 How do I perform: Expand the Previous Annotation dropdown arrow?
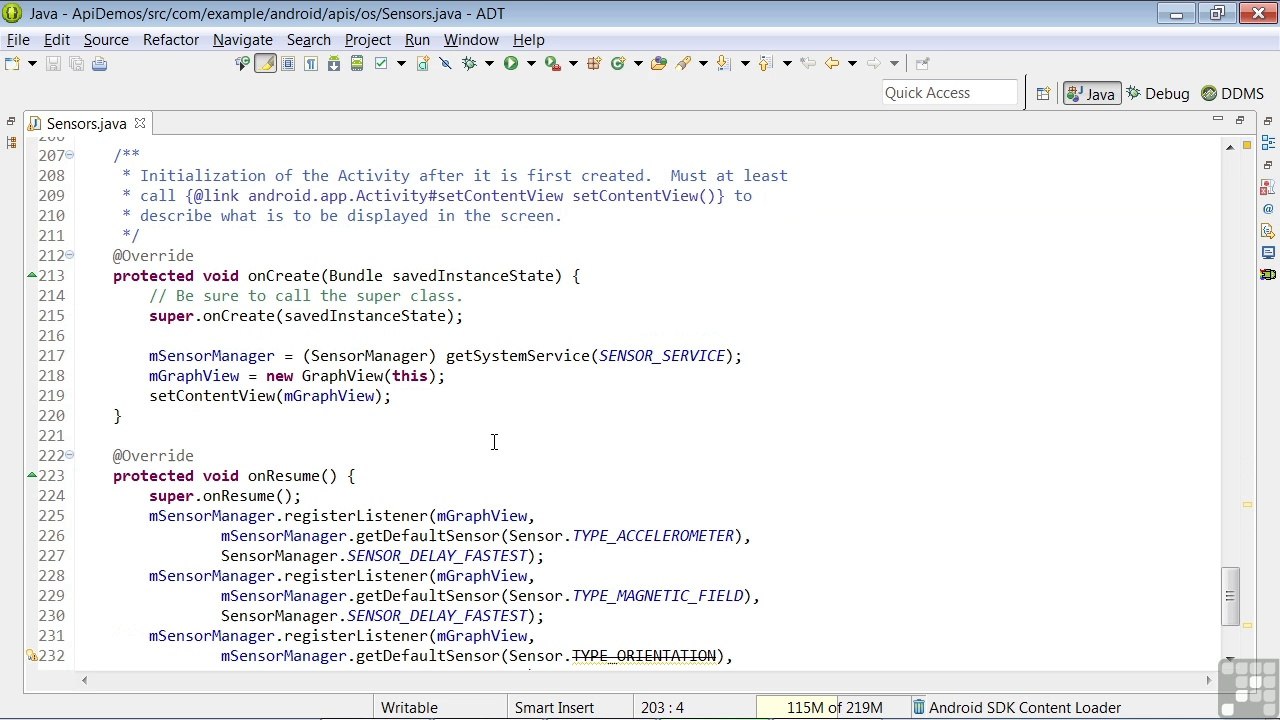(x=787, y=63)
